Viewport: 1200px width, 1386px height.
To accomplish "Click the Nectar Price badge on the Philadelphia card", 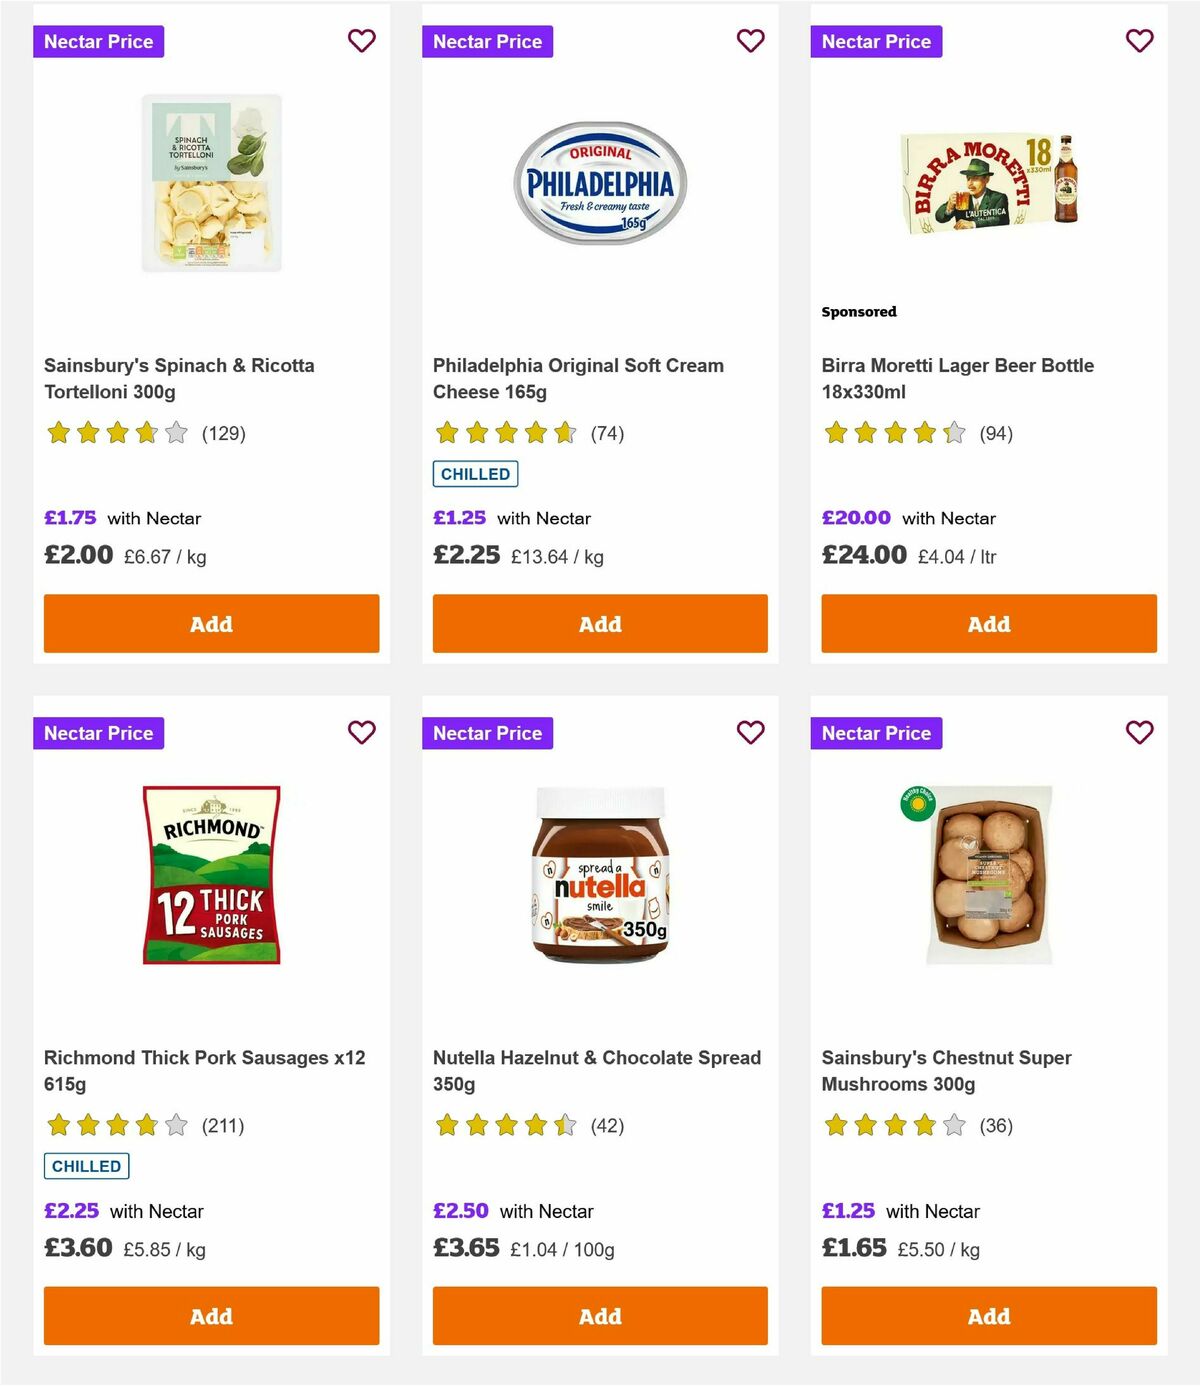I will pos(488,41).
